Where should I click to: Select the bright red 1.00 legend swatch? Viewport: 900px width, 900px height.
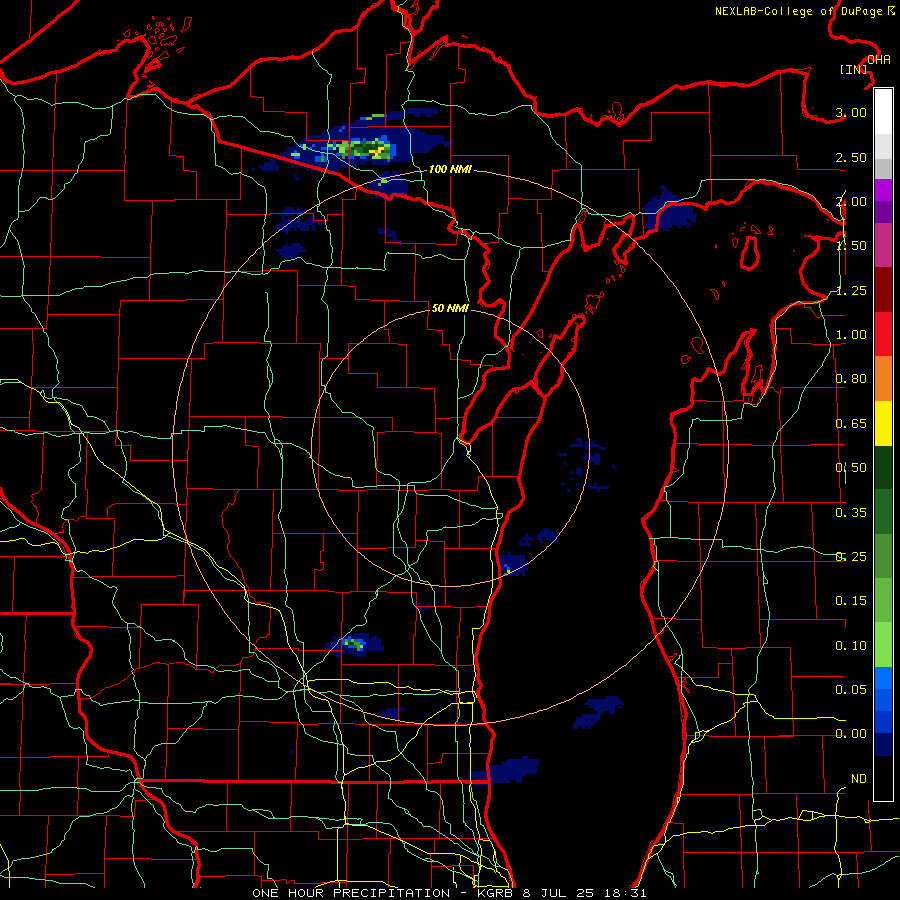pos(883,334)
